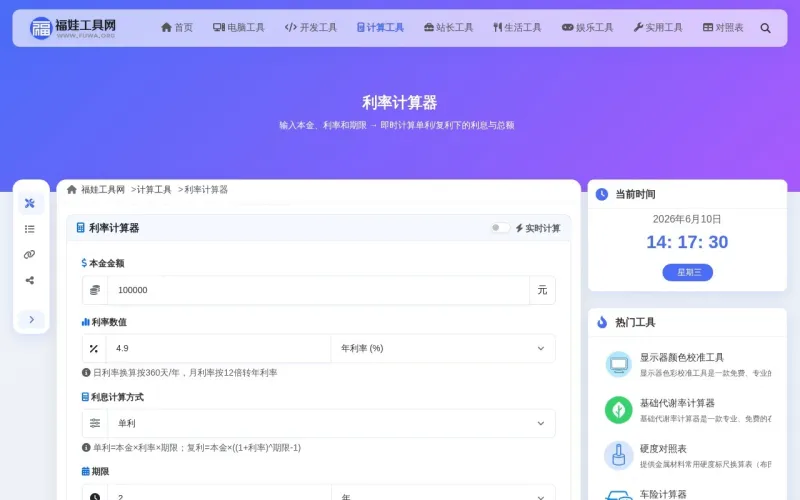The width and height of the screenshot is (800, 500).
Task: Open 基础代谢率计算器 link
Action: [x=677, y=403]
